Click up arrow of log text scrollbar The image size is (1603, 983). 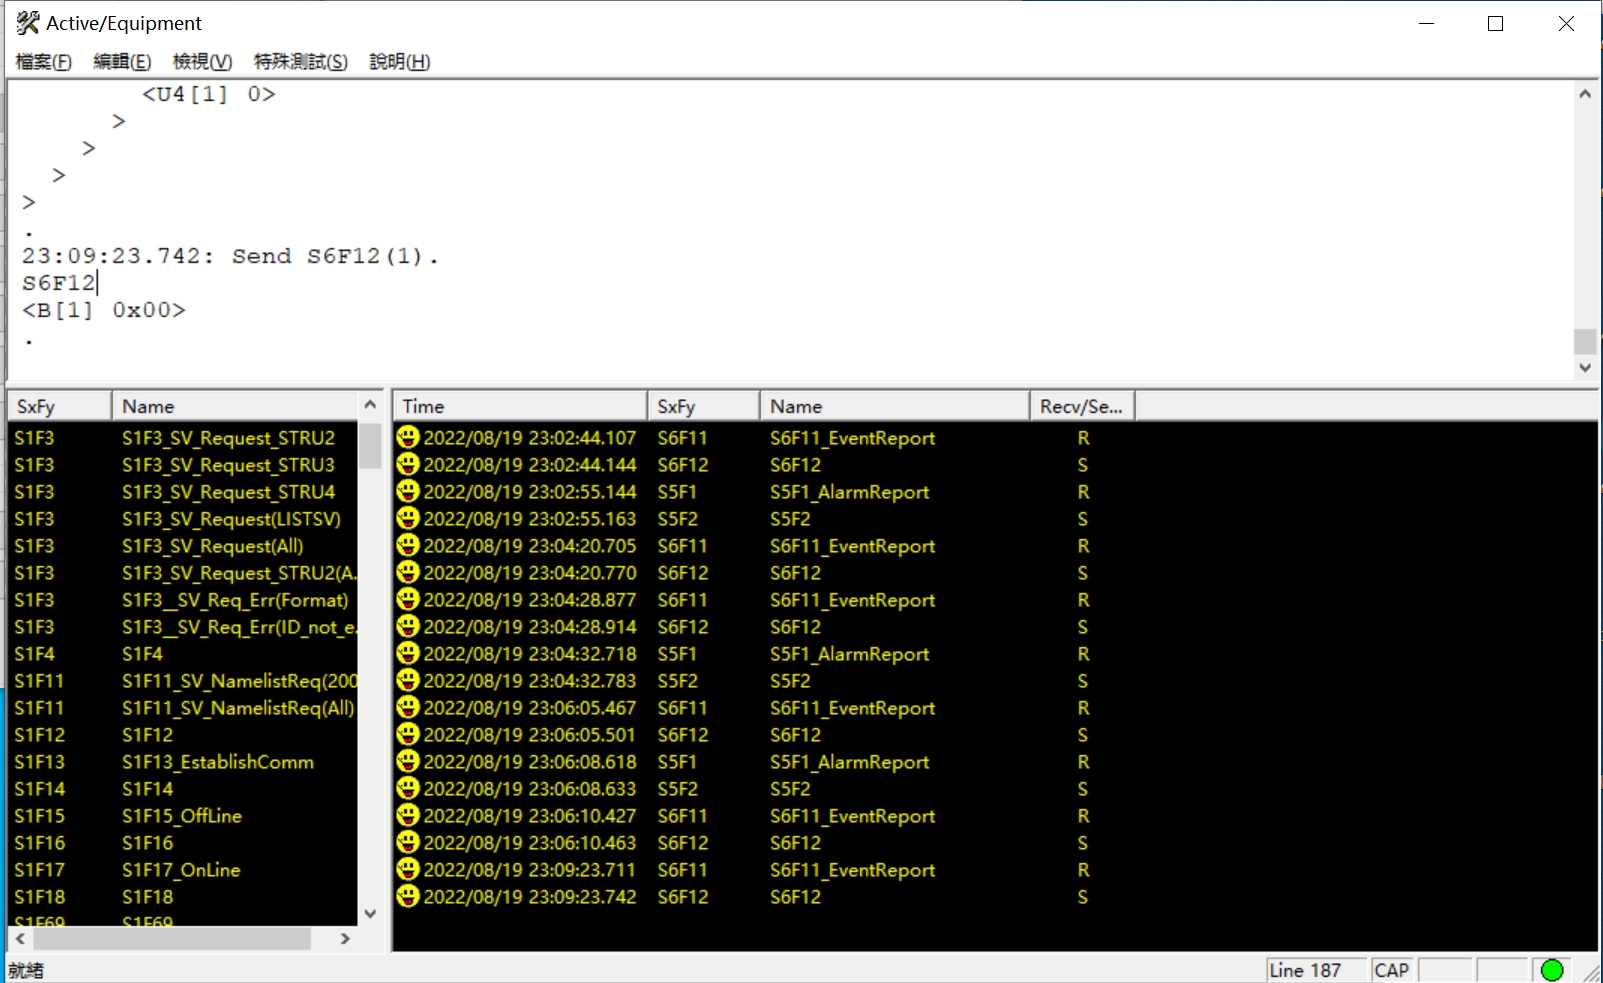click(x=1585, y=94)
